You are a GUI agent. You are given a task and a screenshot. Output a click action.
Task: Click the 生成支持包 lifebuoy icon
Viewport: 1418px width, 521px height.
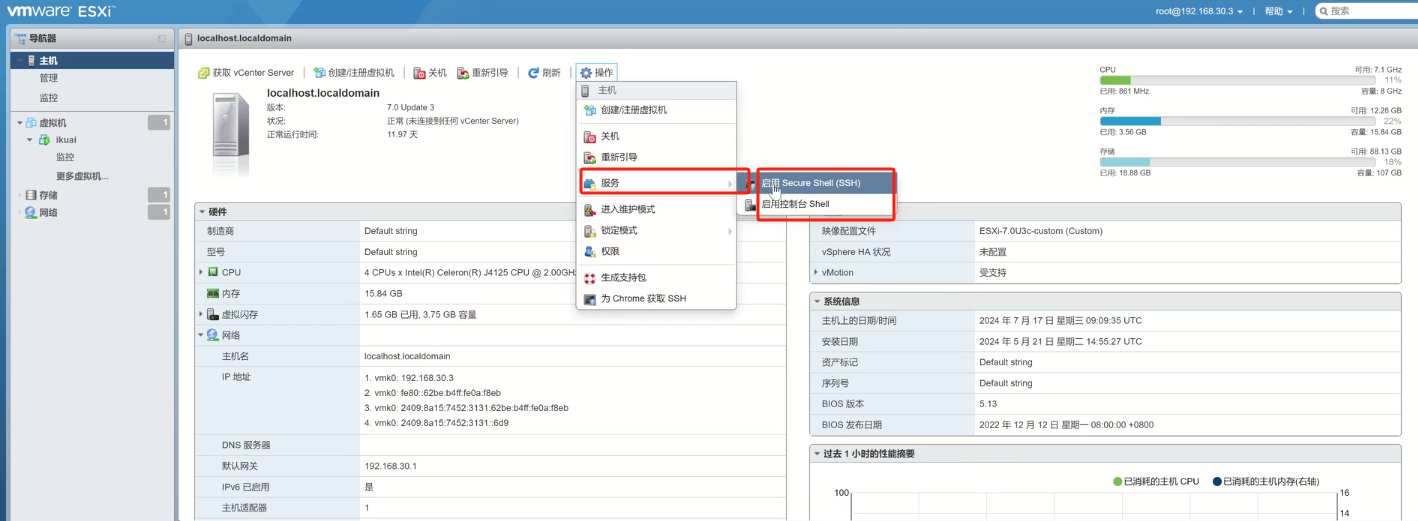(x=589, y=277)
